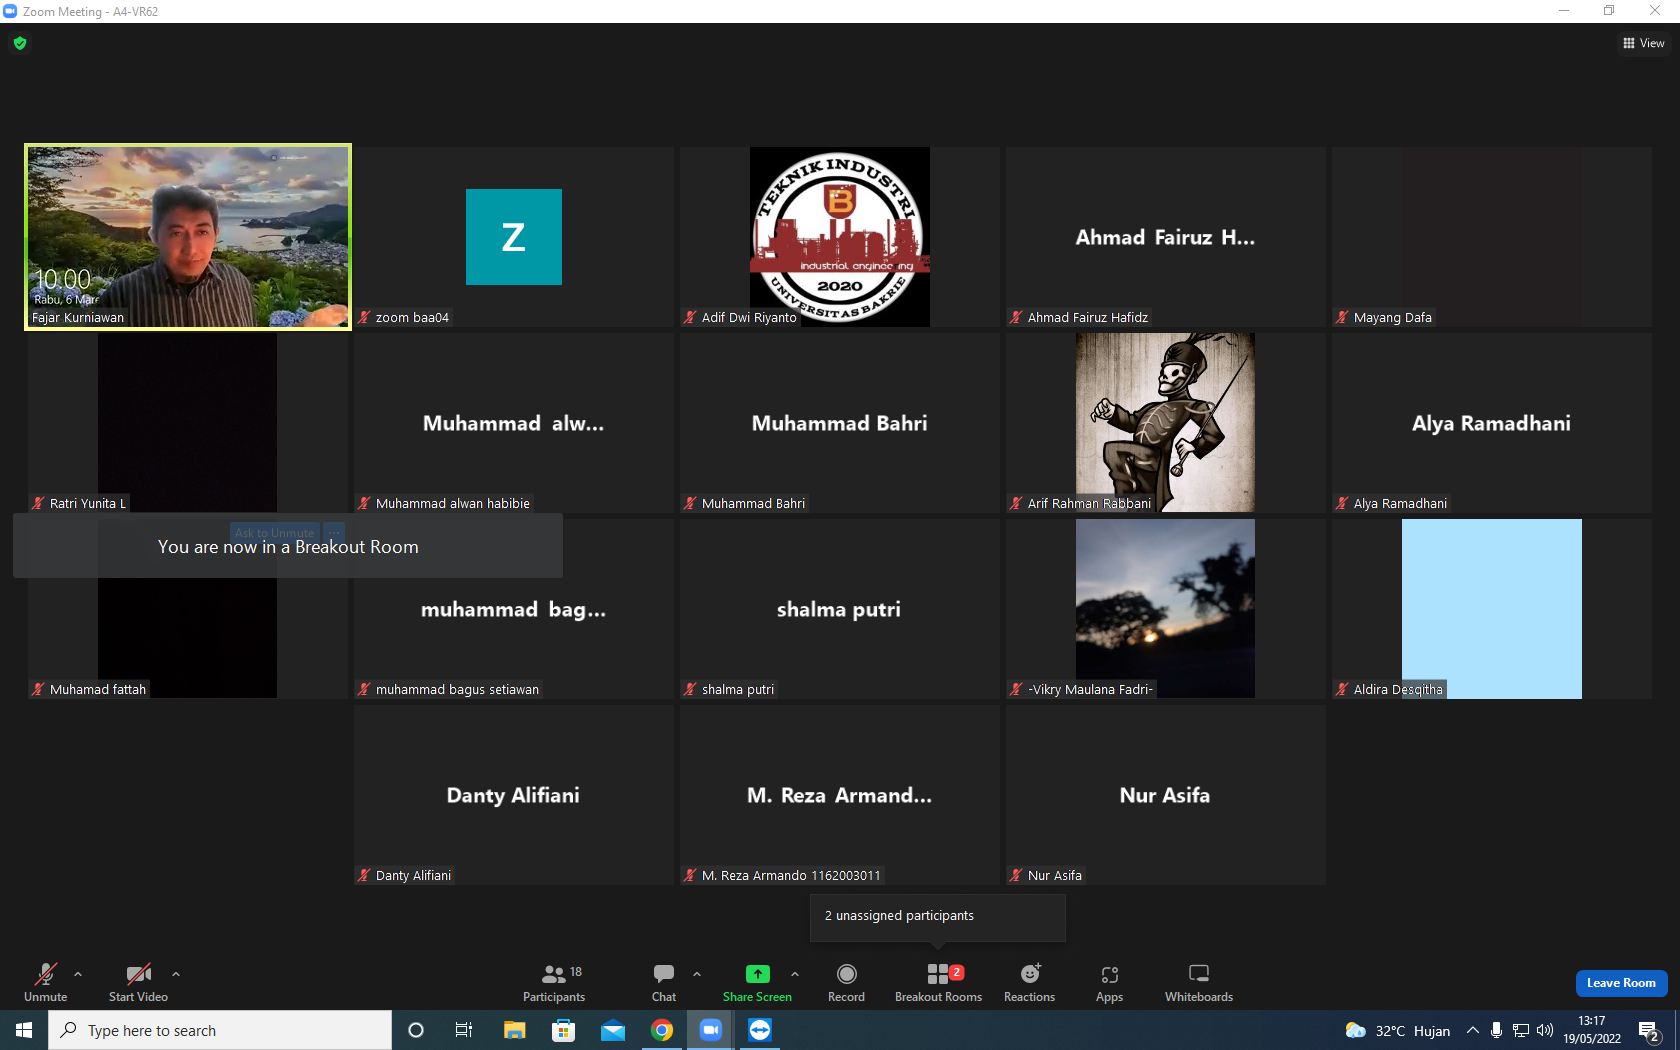Open the Reactions picker
Screen dimensions: 1680x1050
(x=1029, y=983)
